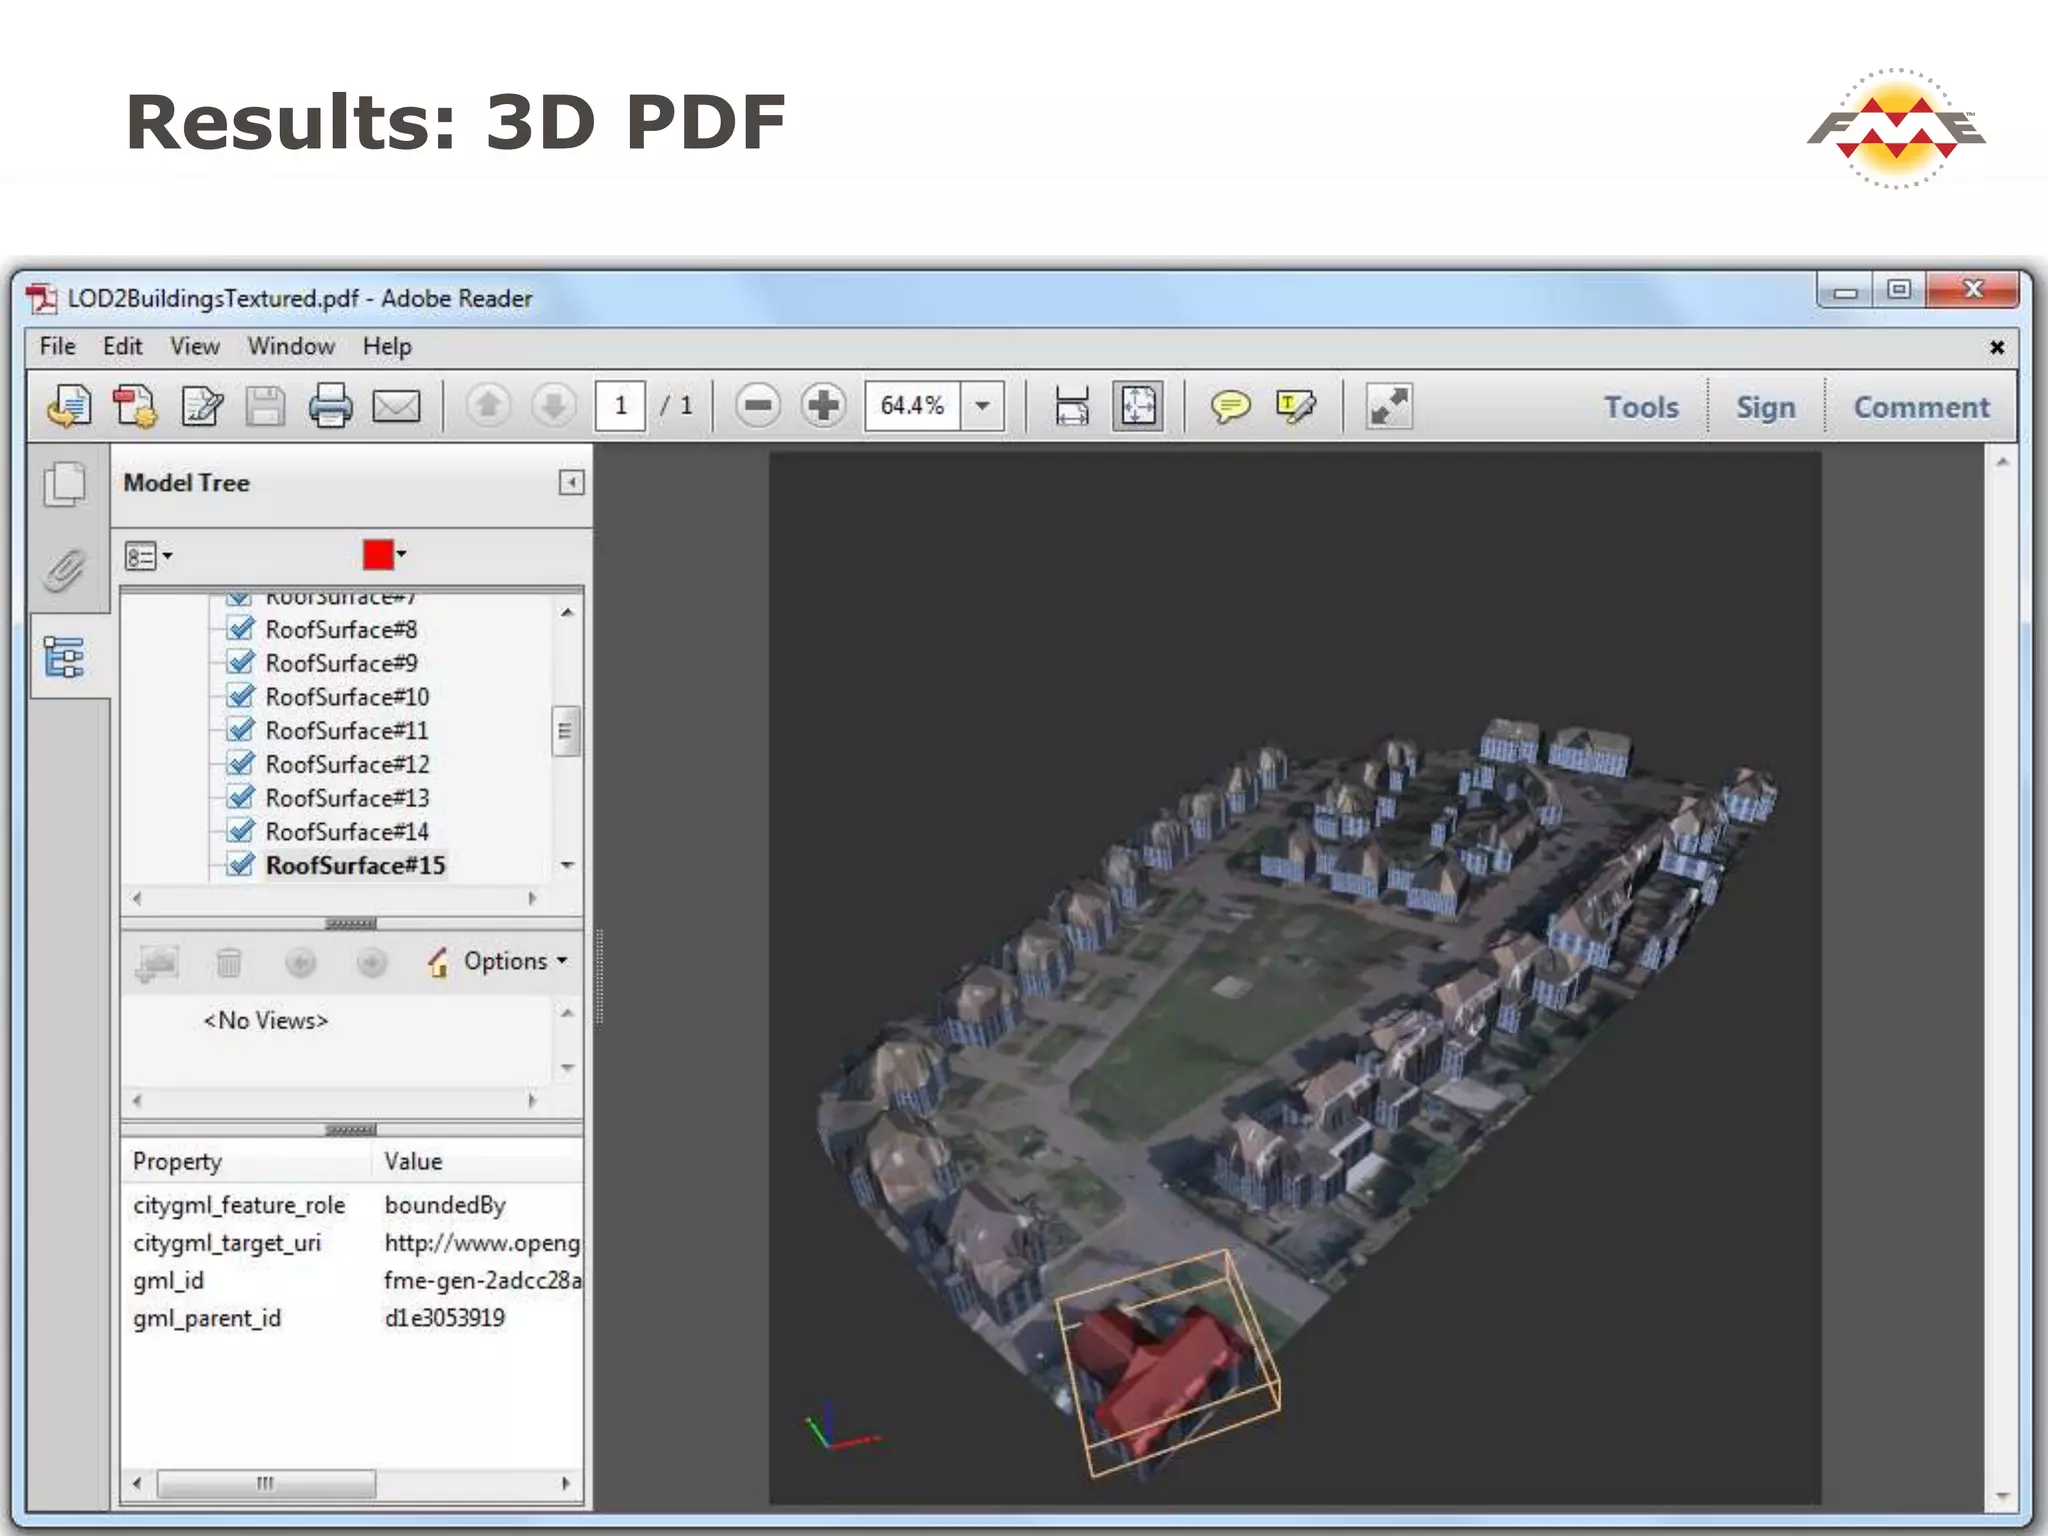This screenshot has height=1536, width=2048.
Task: Uncheck RoofSurface#9 visibility checkbox
Action: click(x=240, y=662)
